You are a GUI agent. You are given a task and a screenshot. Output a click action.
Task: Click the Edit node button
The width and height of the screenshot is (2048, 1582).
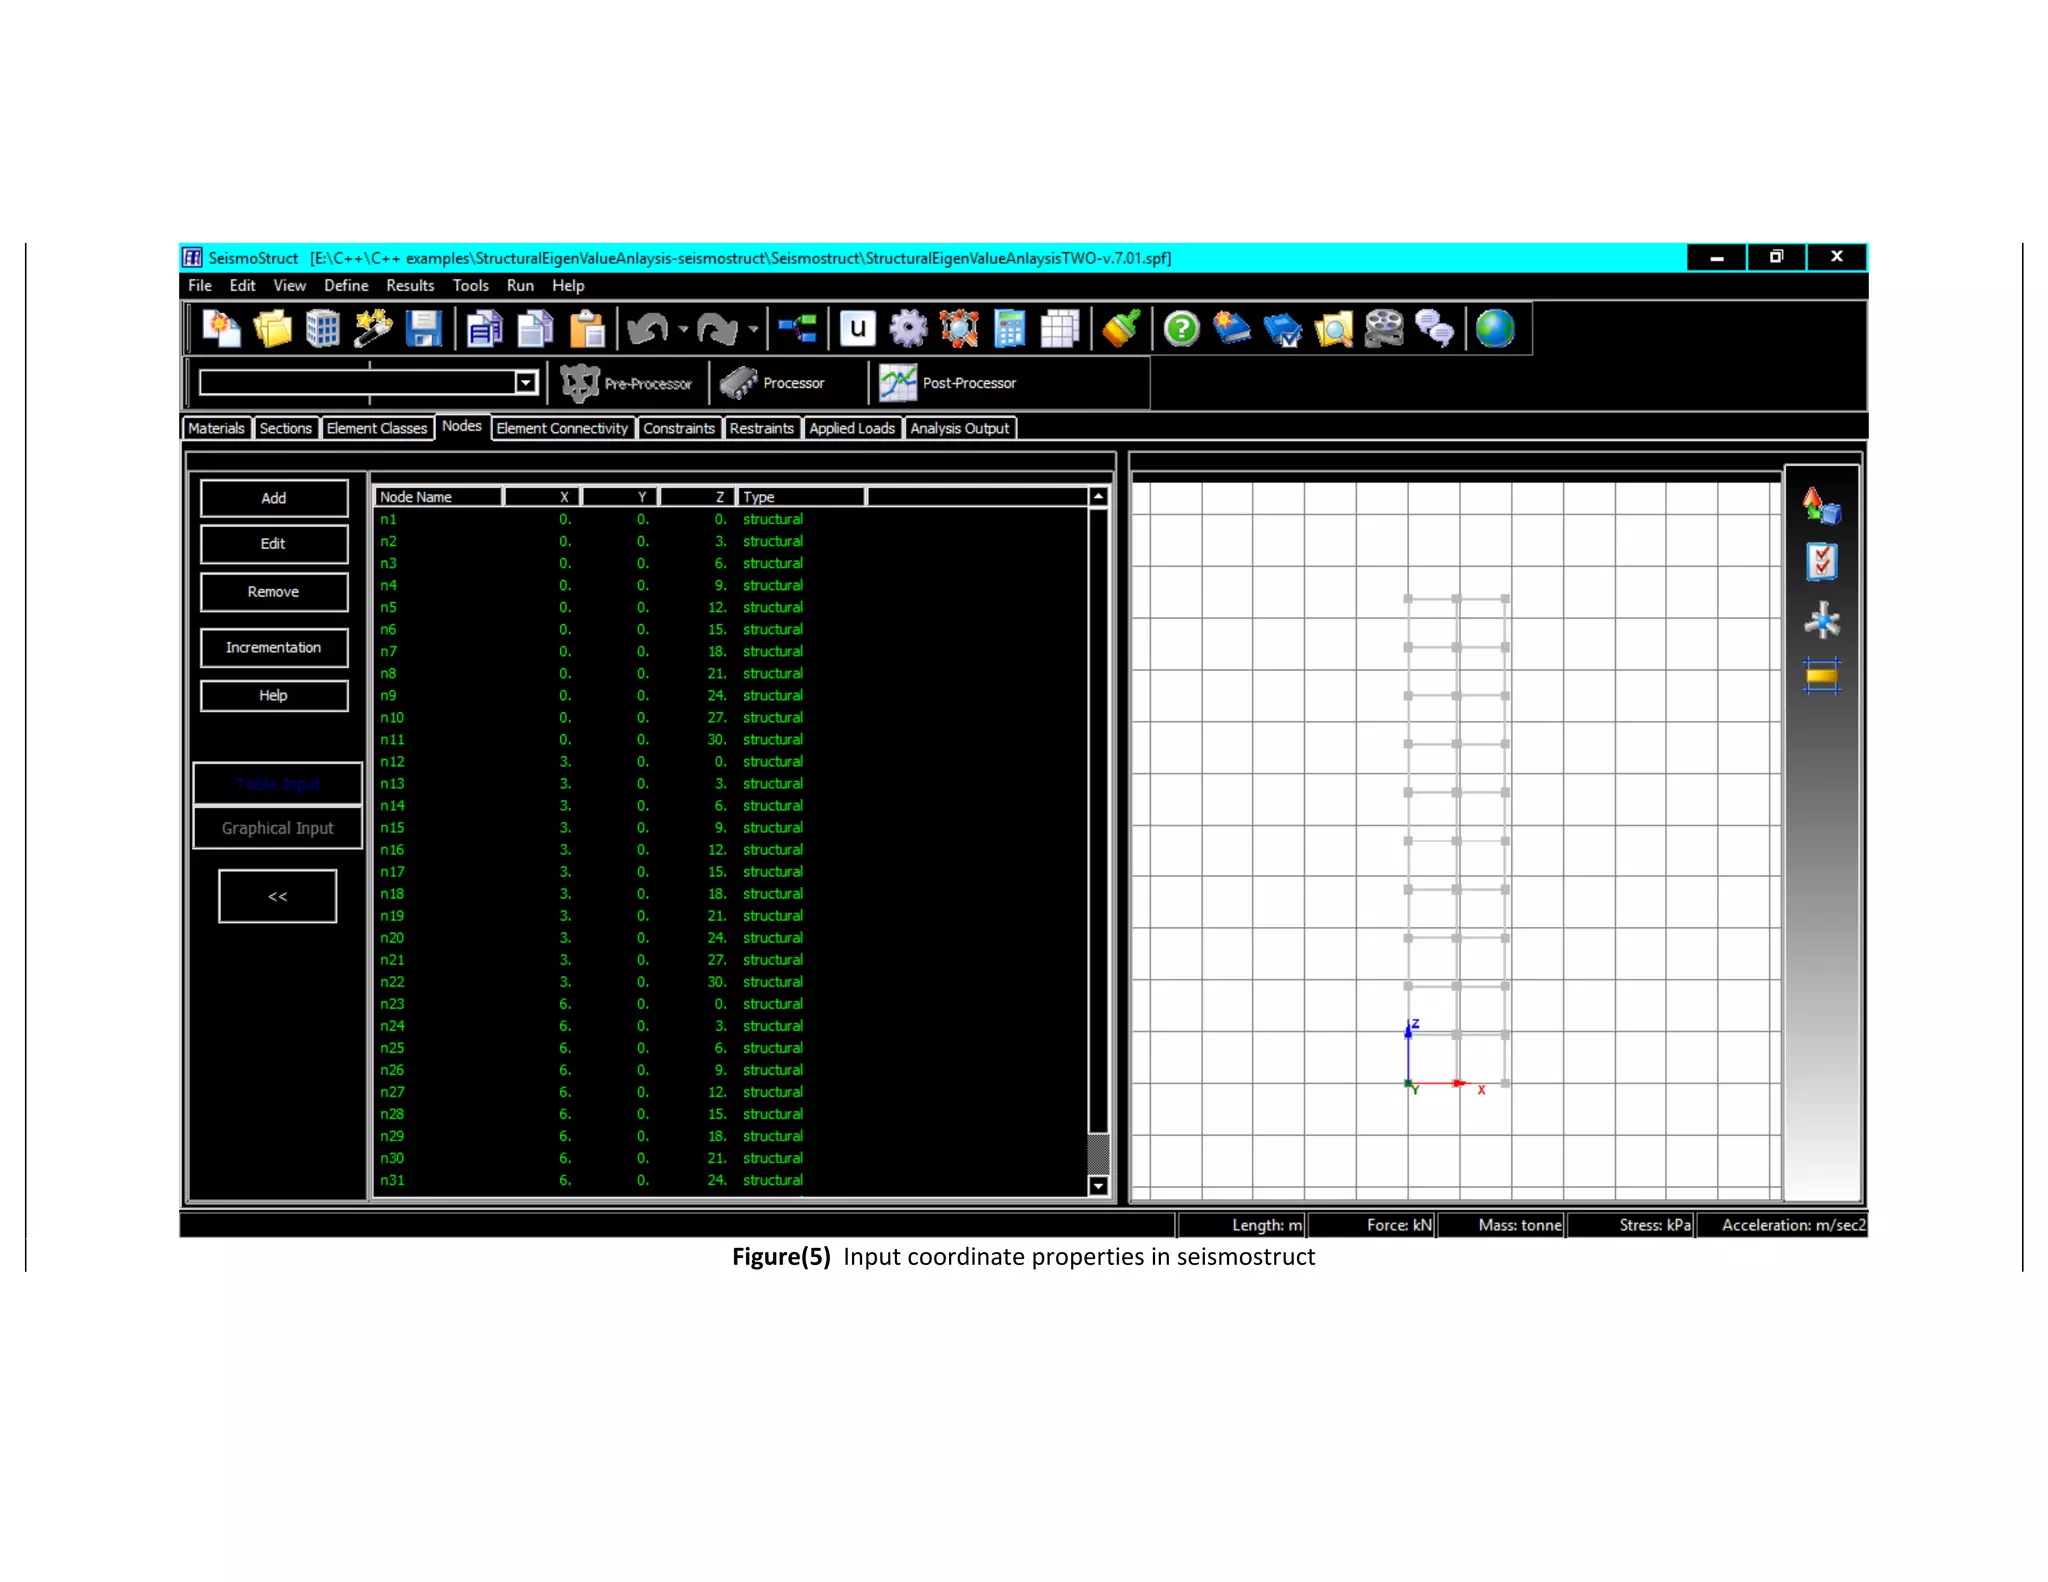pyautogui.click(x=274, y=544)
